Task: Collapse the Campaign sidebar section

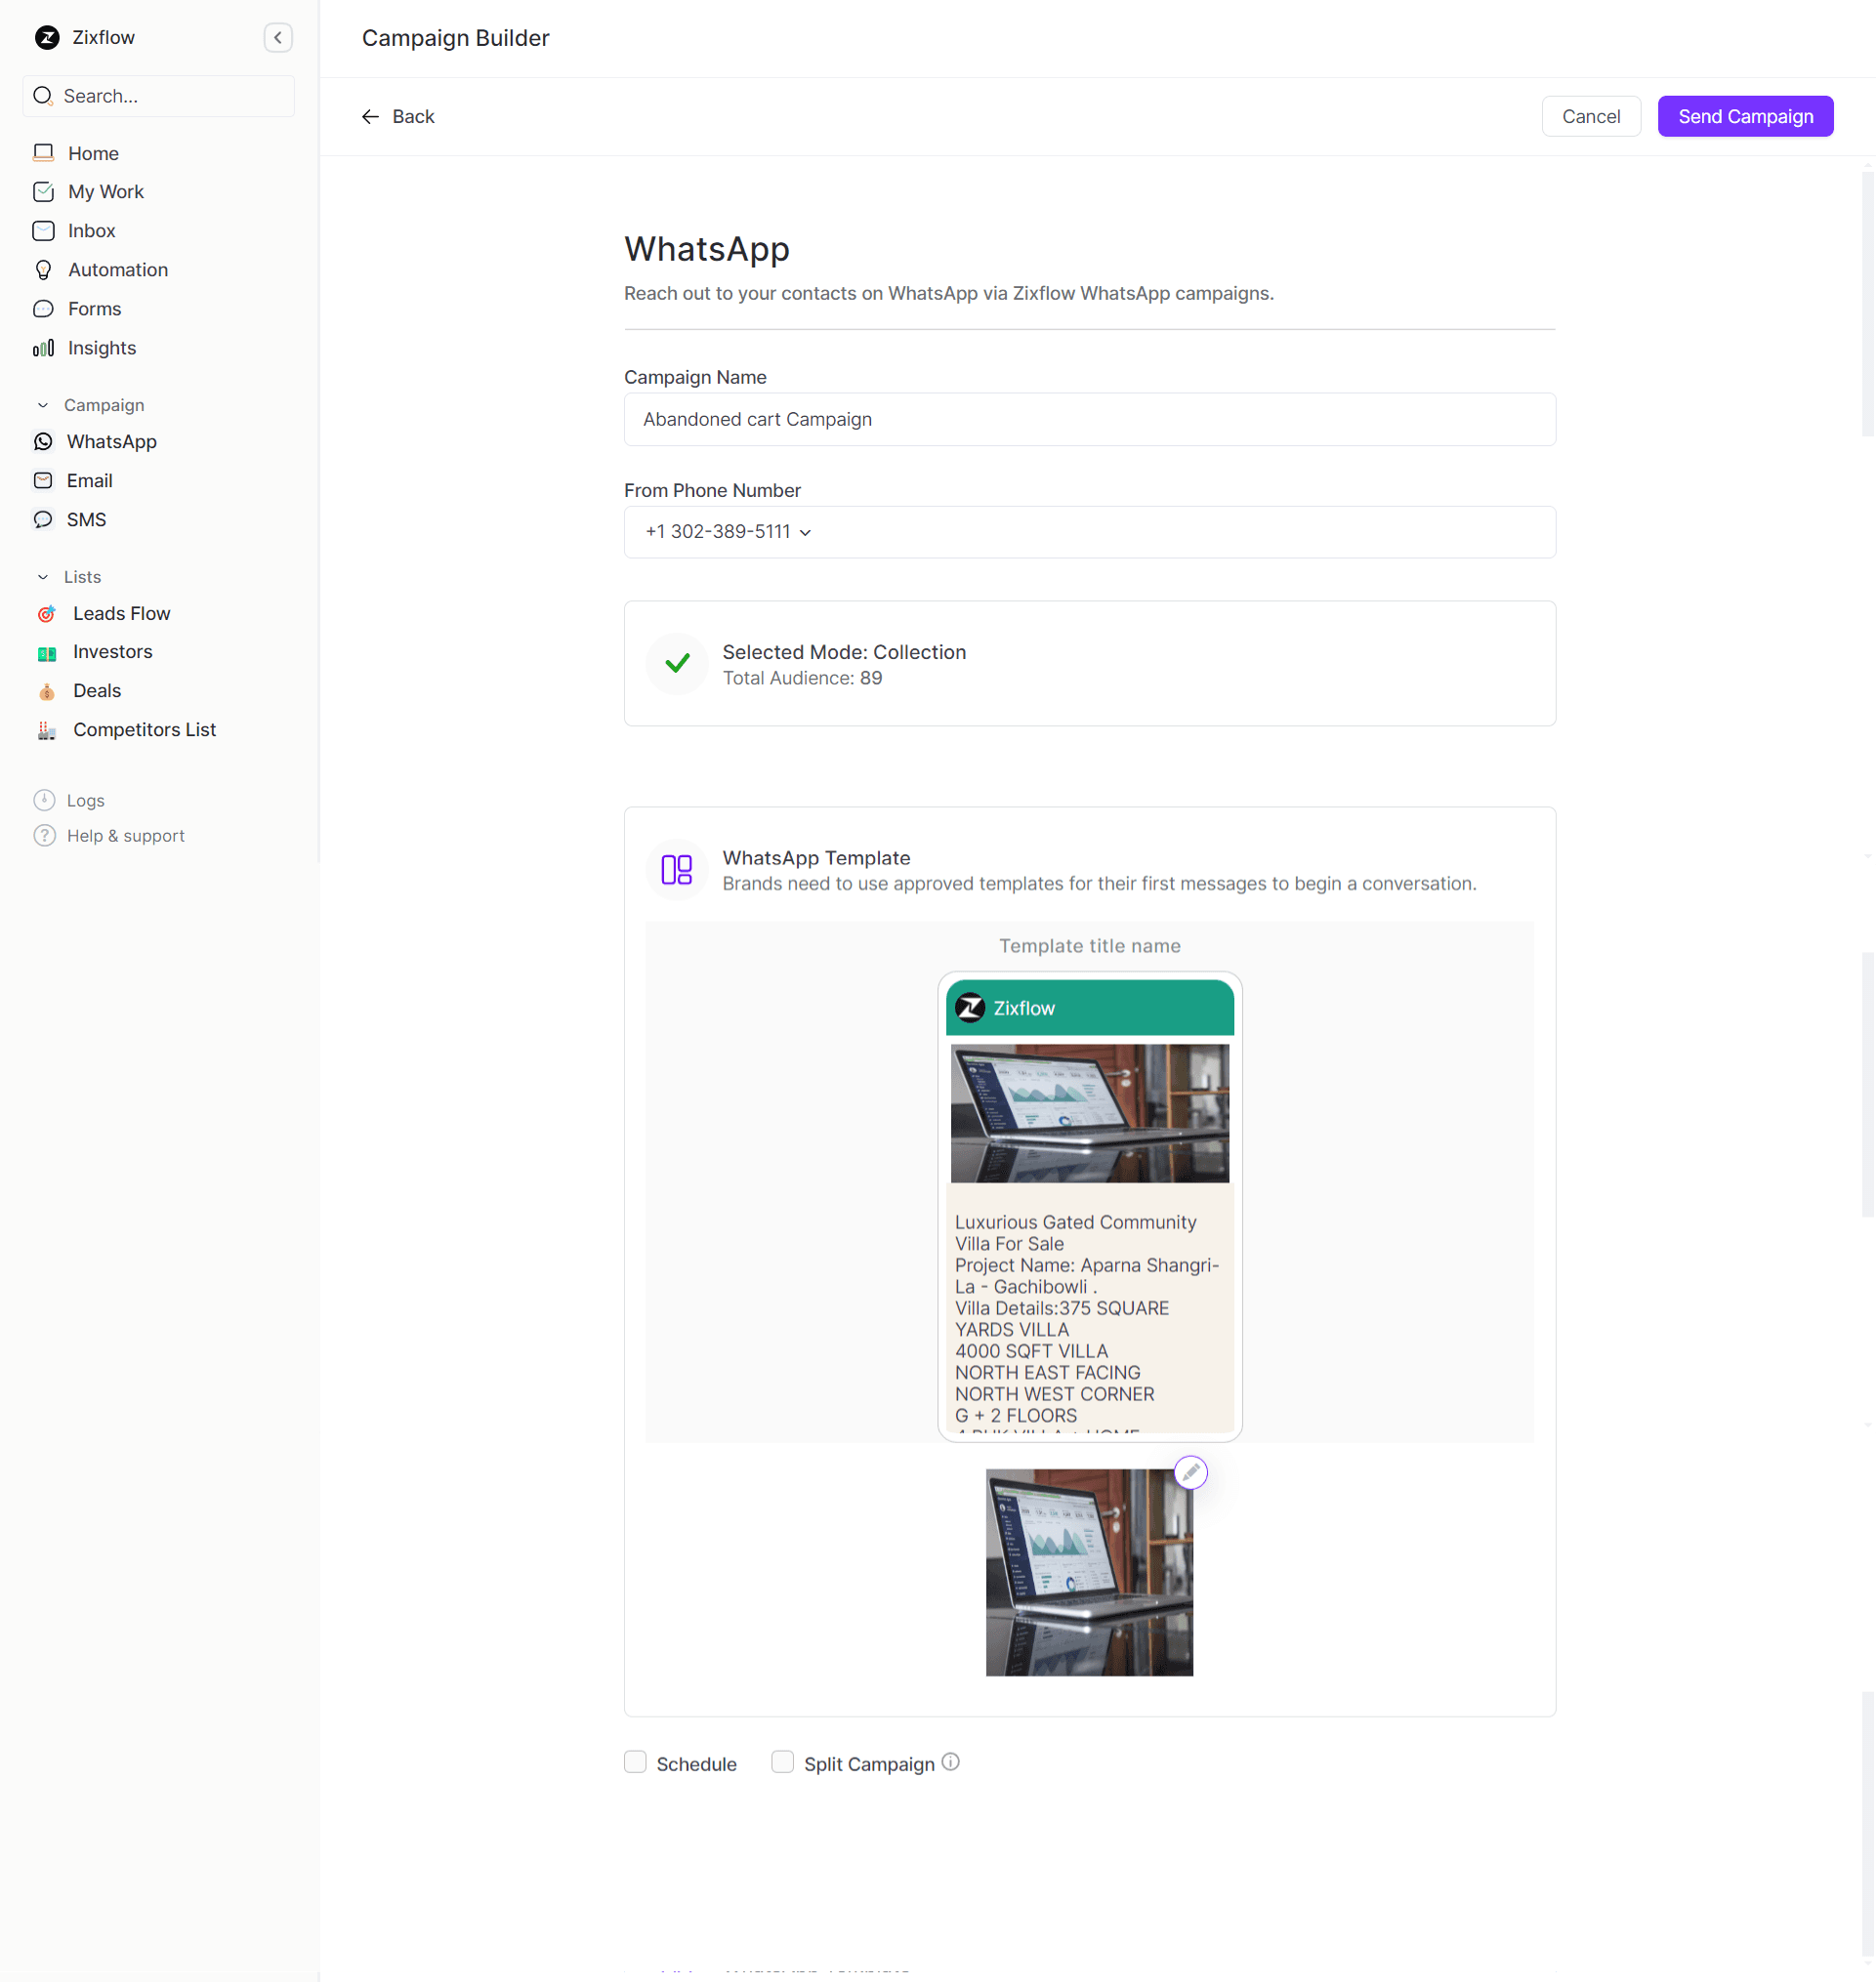Action: 43,405
